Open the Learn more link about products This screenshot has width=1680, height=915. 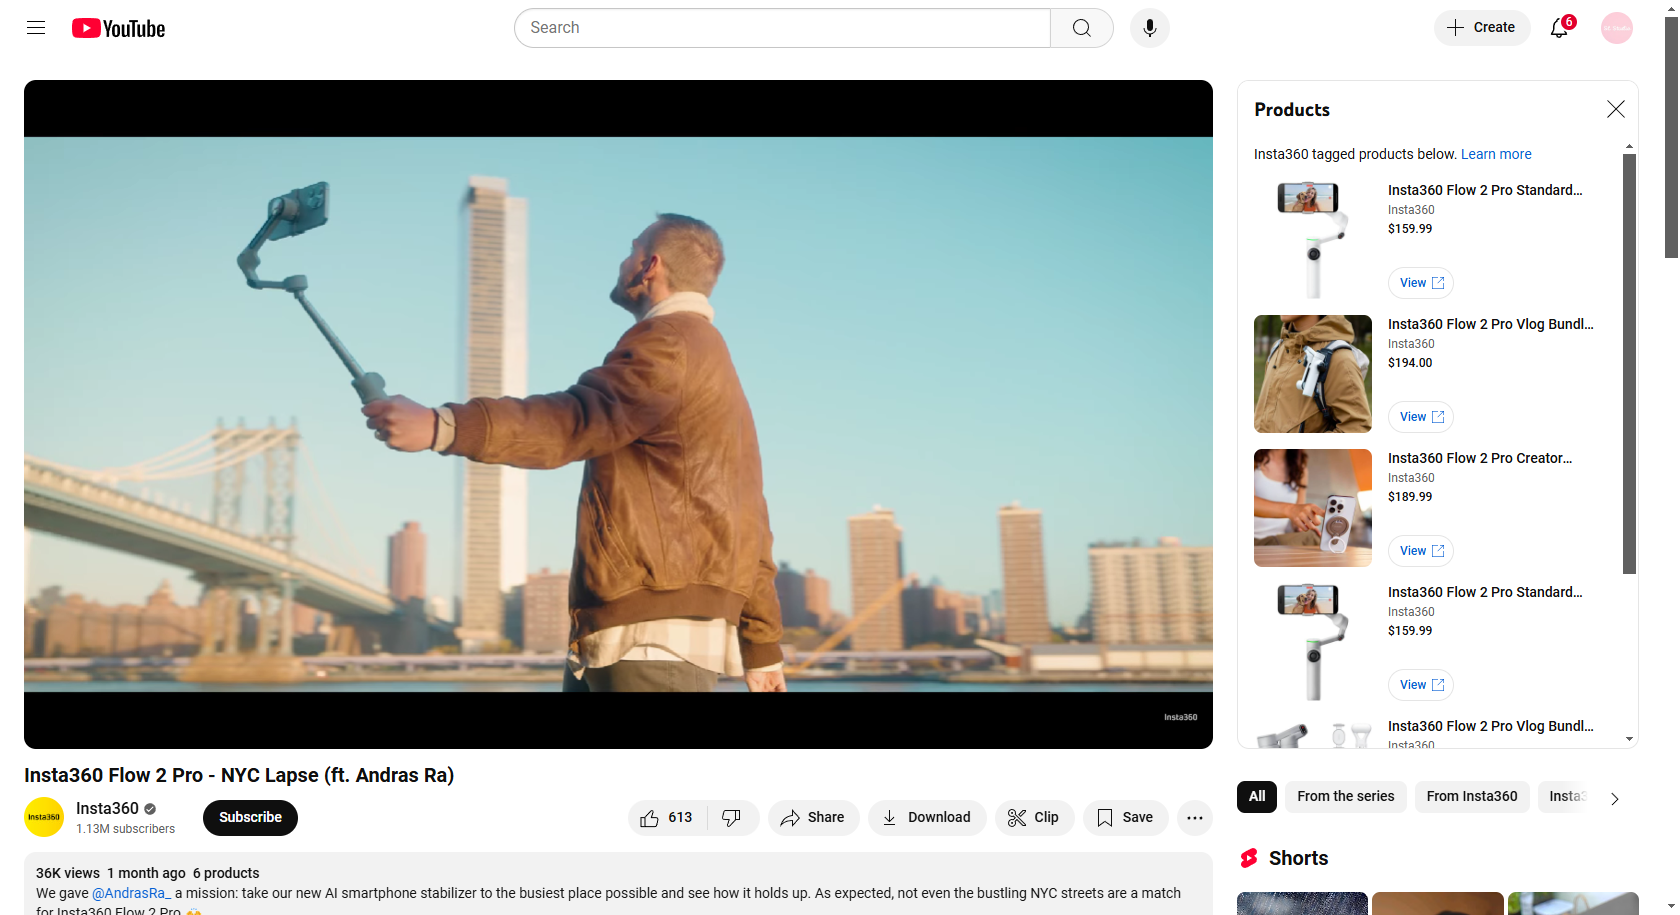point(1495,154)
